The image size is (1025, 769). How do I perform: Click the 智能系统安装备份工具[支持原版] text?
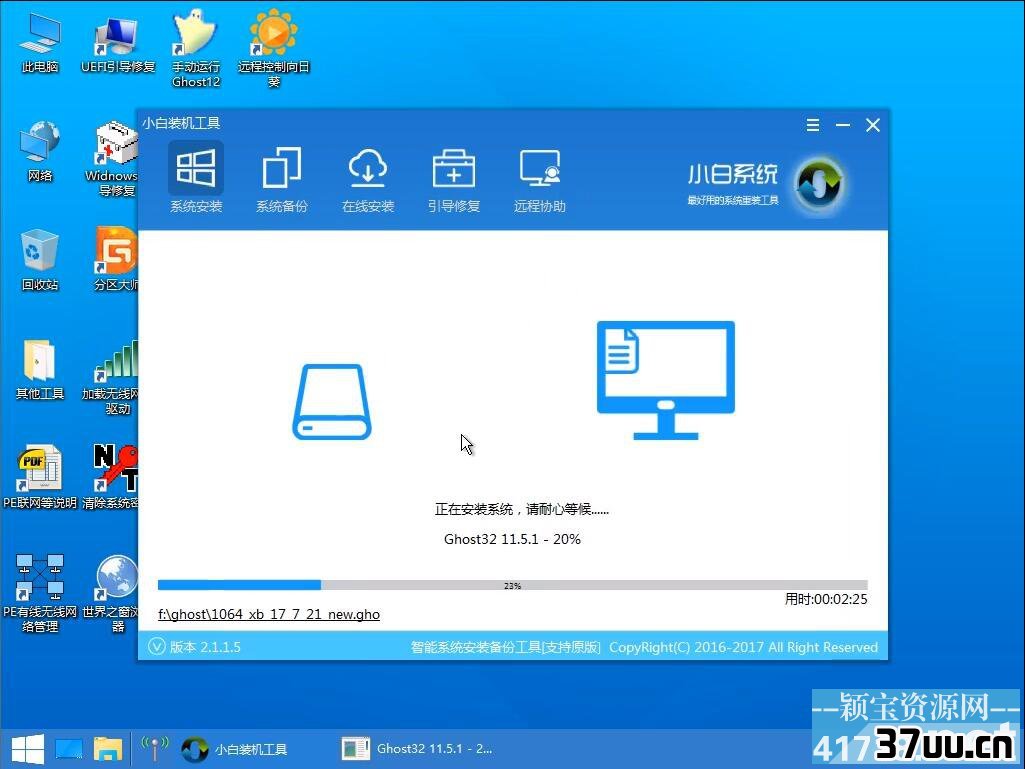505,647
